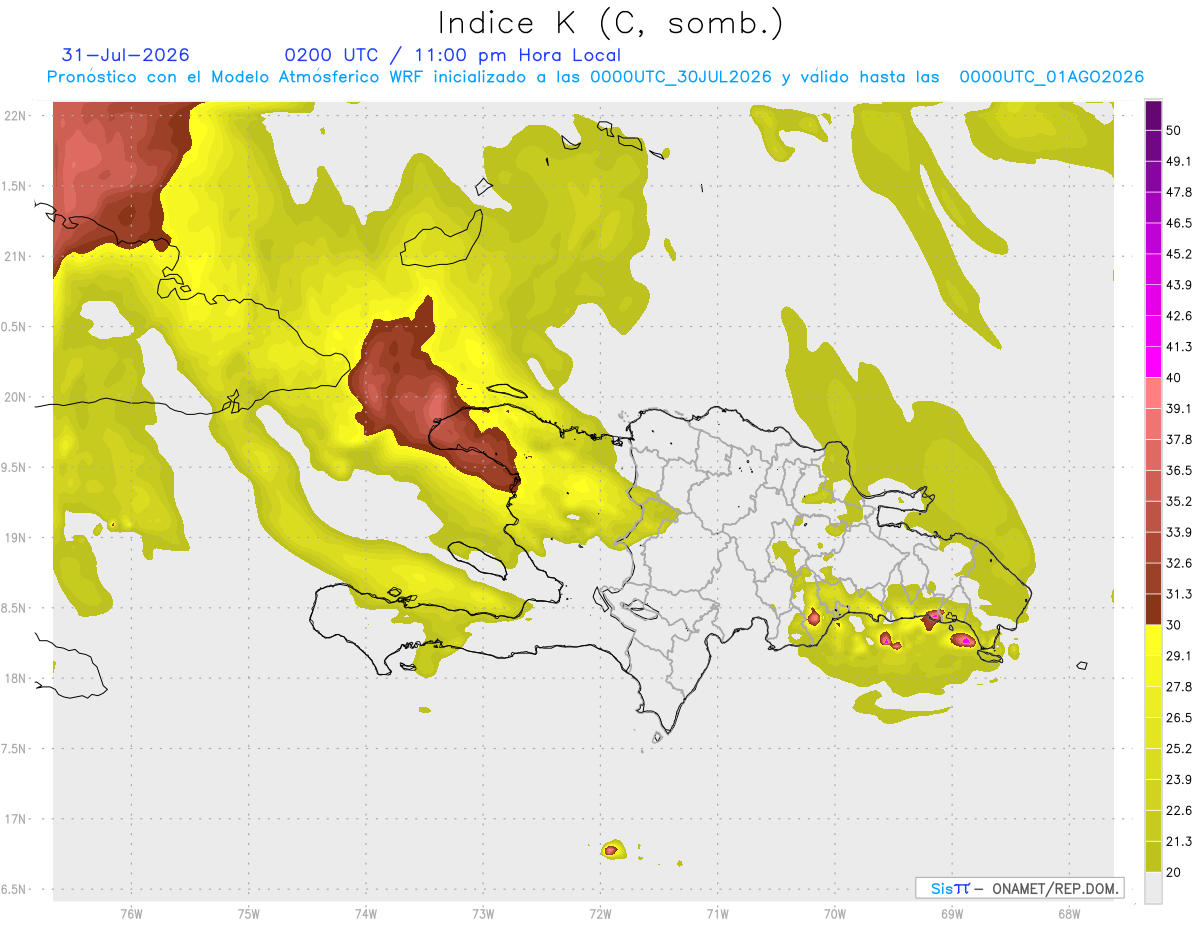Select the "71W" longitude label
The image size is (1200, 927).
[717, 915]
